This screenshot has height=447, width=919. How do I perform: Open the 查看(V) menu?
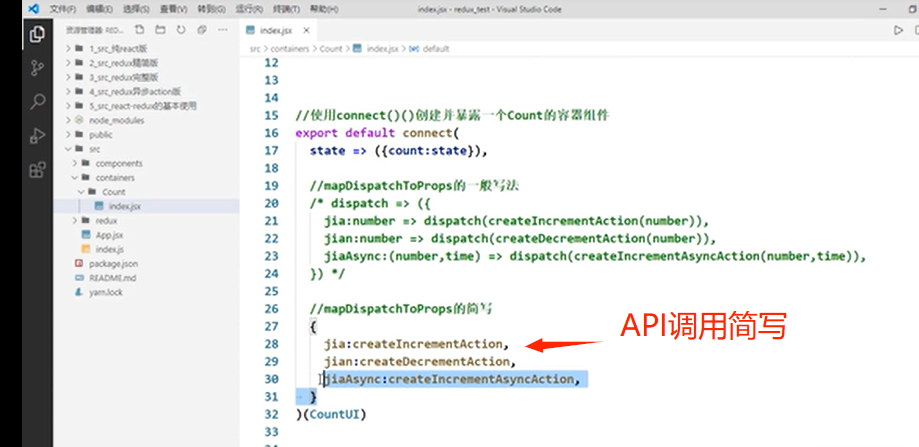click(173, 9)
